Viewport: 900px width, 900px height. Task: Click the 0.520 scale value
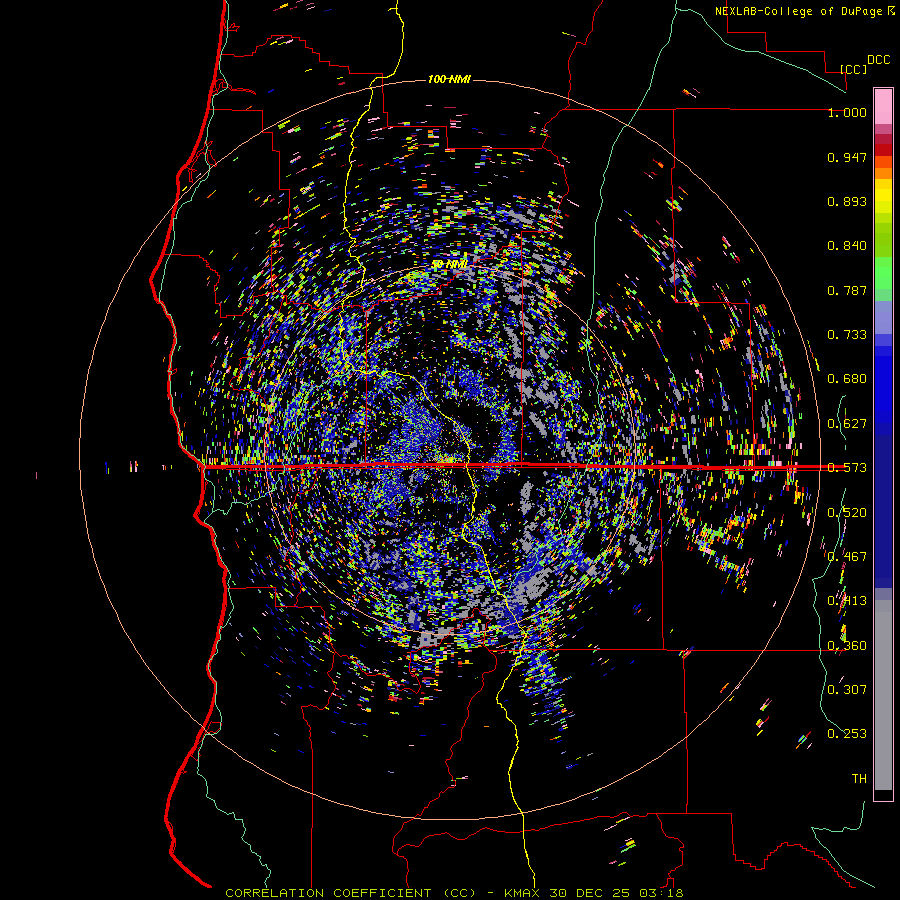point(847,513)
